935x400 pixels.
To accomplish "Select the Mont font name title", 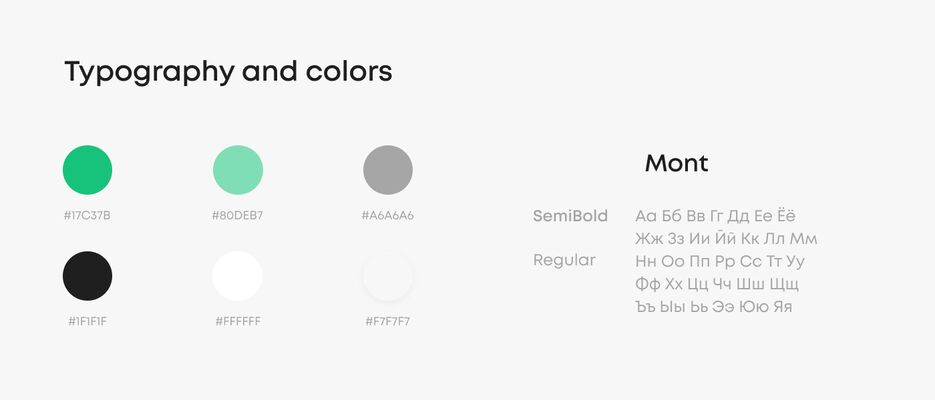I will [677, 163].
